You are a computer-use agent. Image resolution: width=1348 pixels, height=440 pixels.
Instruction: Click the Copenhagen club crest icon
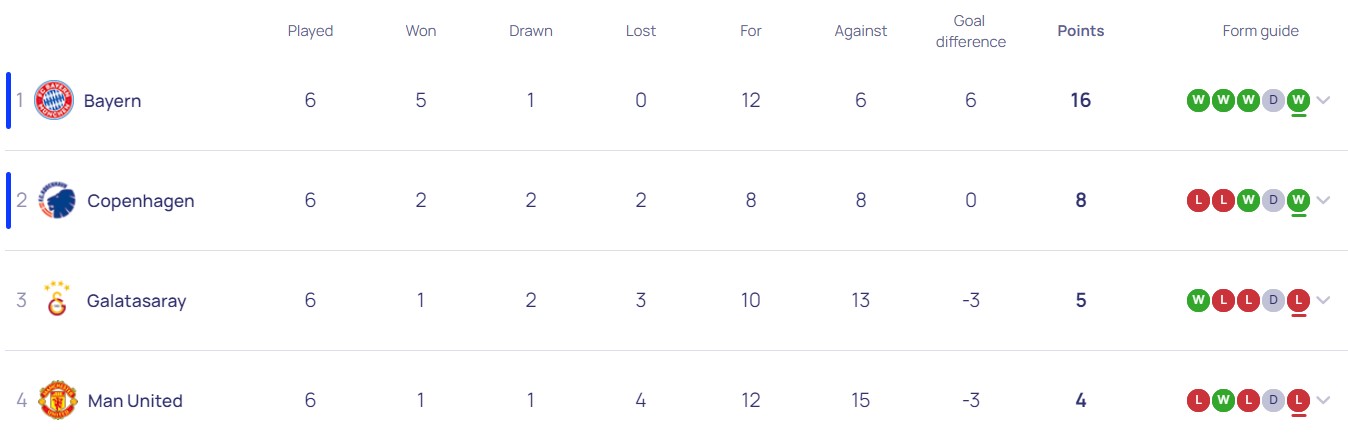[x=56, y=201]
